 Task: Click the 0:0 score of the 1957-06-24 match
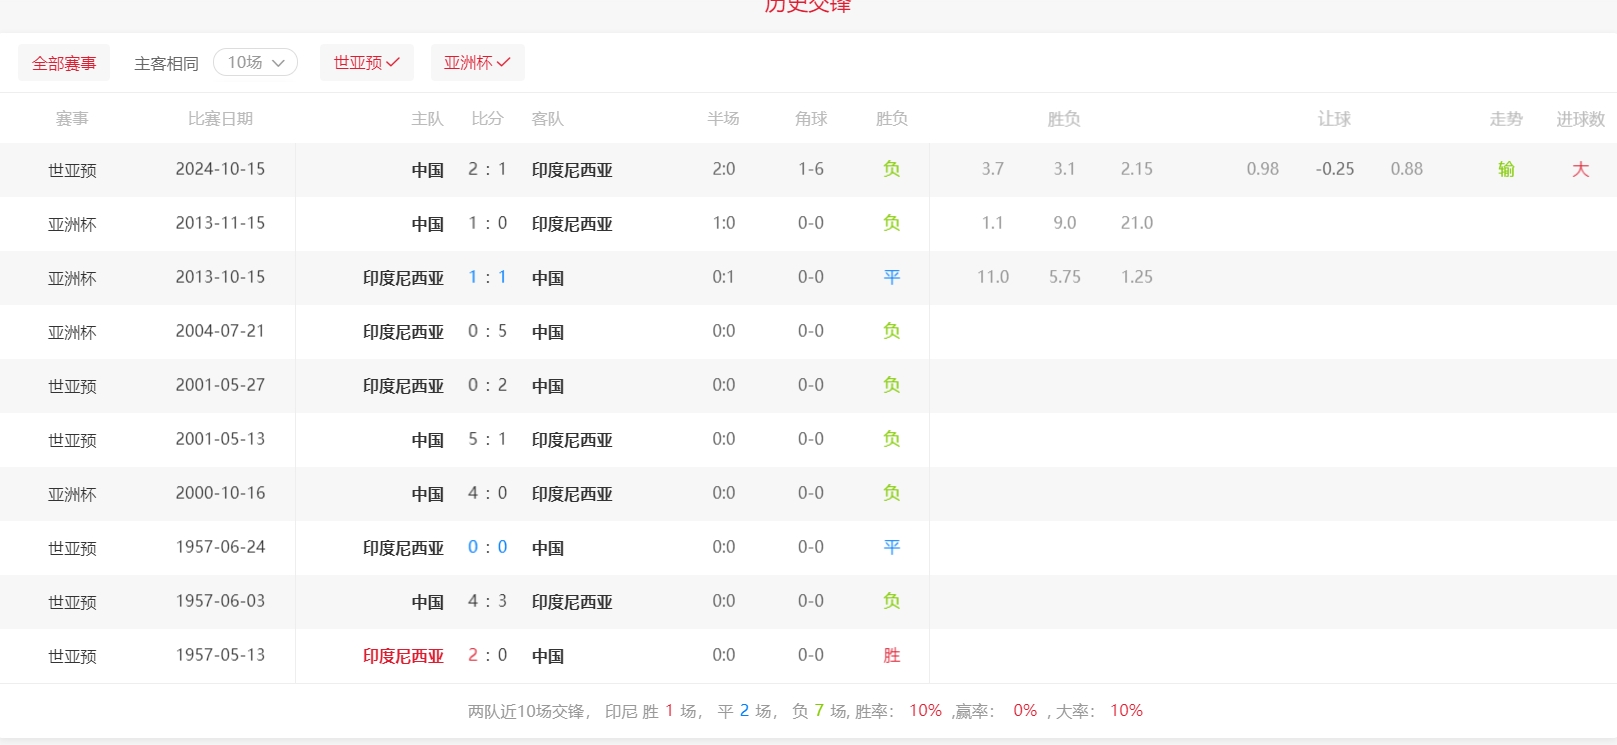(487, 547)
